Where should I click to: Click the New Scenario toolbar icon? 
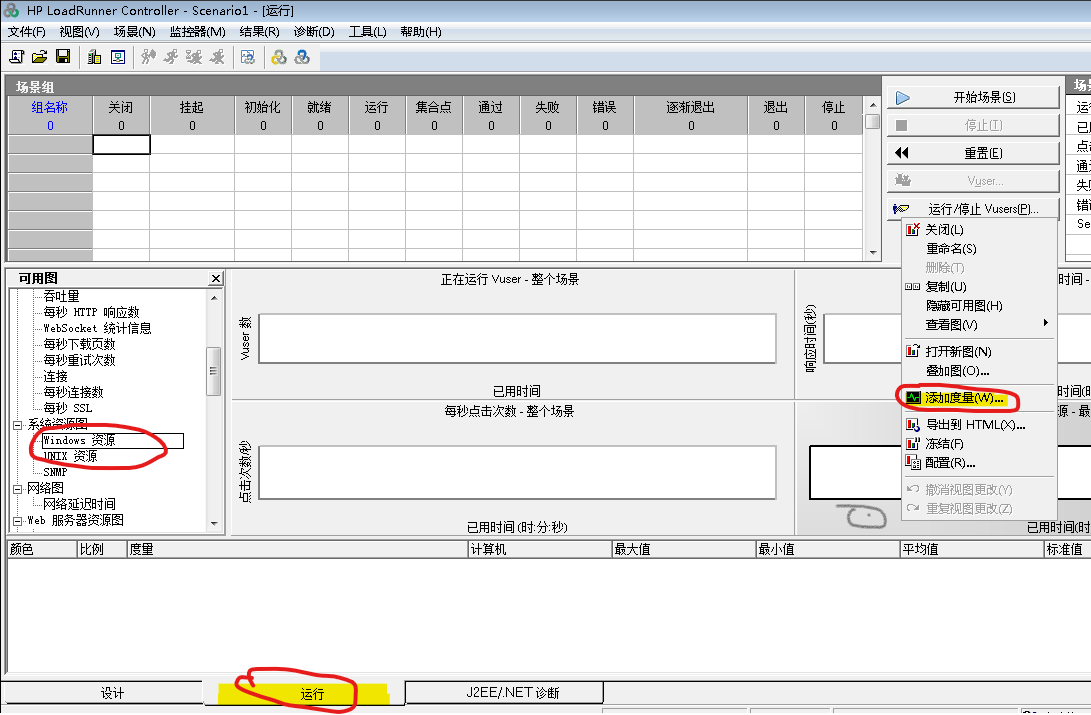pyautogui.click(x=17, y=57)
